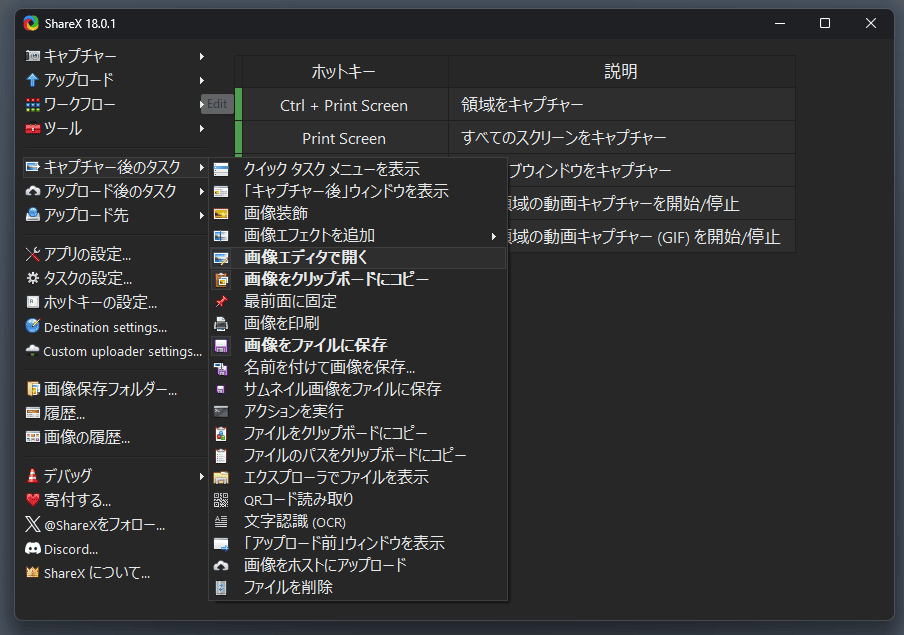Click the QRコード読み取り icon
Image resolution: width=904 pixels, height=635 pixels.
pos(221,499)
